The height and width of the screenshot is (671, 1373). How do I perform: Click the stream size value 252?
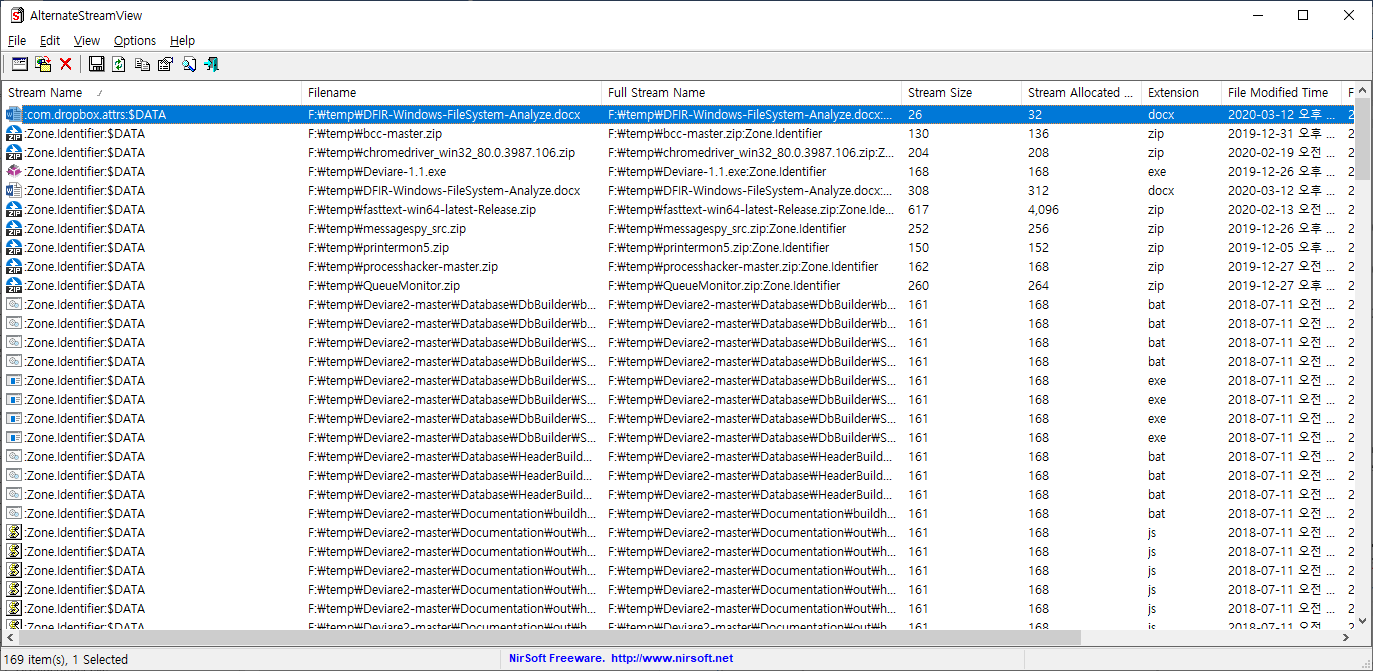[x=918, y=228]
